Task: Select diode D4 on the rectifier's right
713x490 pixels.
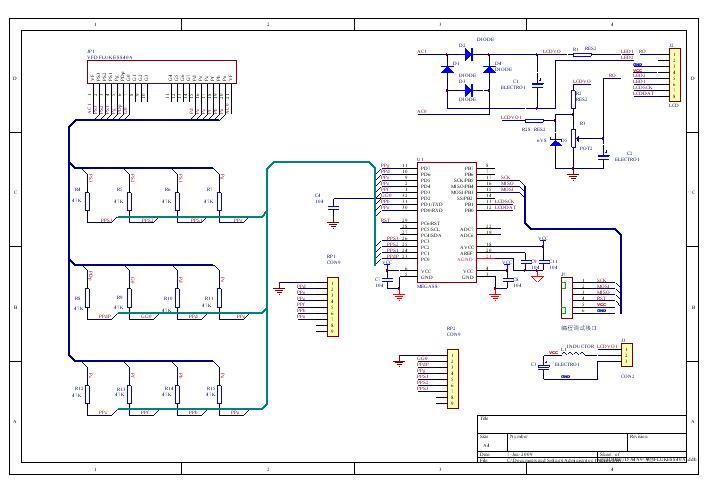Action: (489, 69)
